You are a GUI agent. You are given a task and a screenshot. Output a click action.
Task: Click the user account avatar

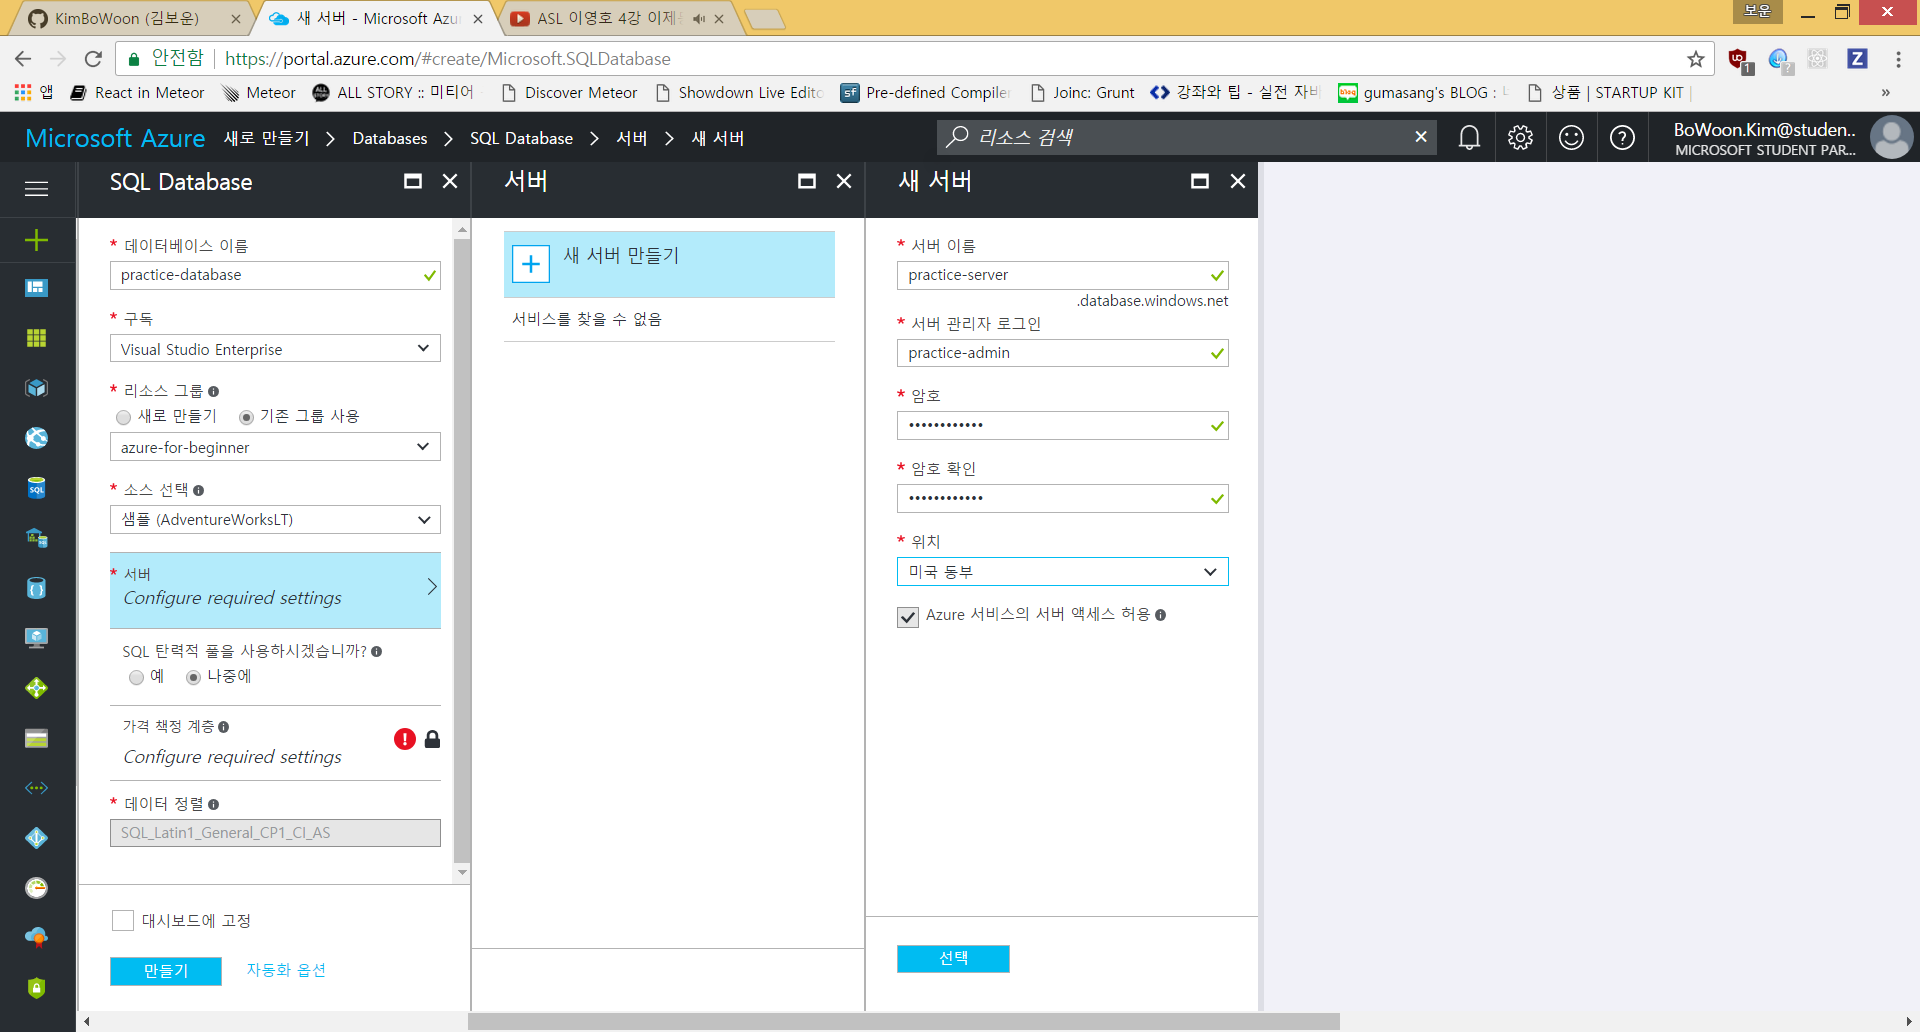pyautogui.click(x=1891, y=138)
